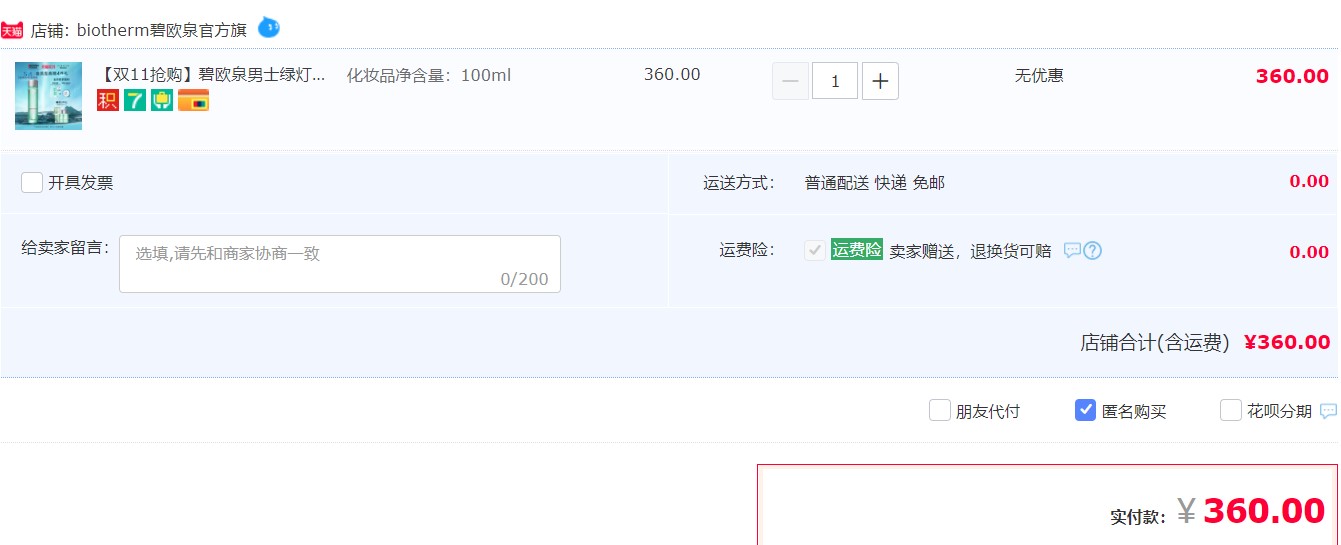Click the 无优惠 discount text
The image size is (1341, 545).
click(1039, 75)
